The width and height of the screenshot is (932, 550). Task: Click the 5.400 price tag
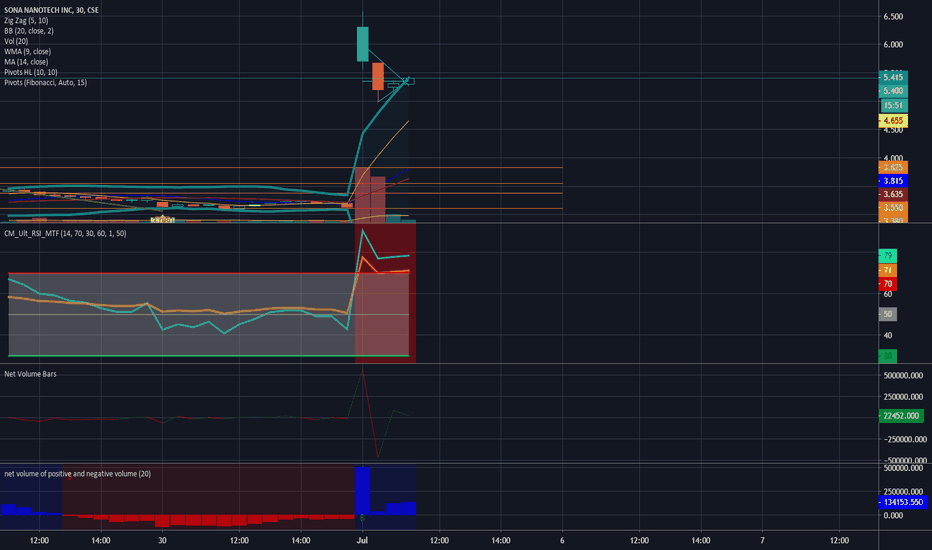click(893, 91)
